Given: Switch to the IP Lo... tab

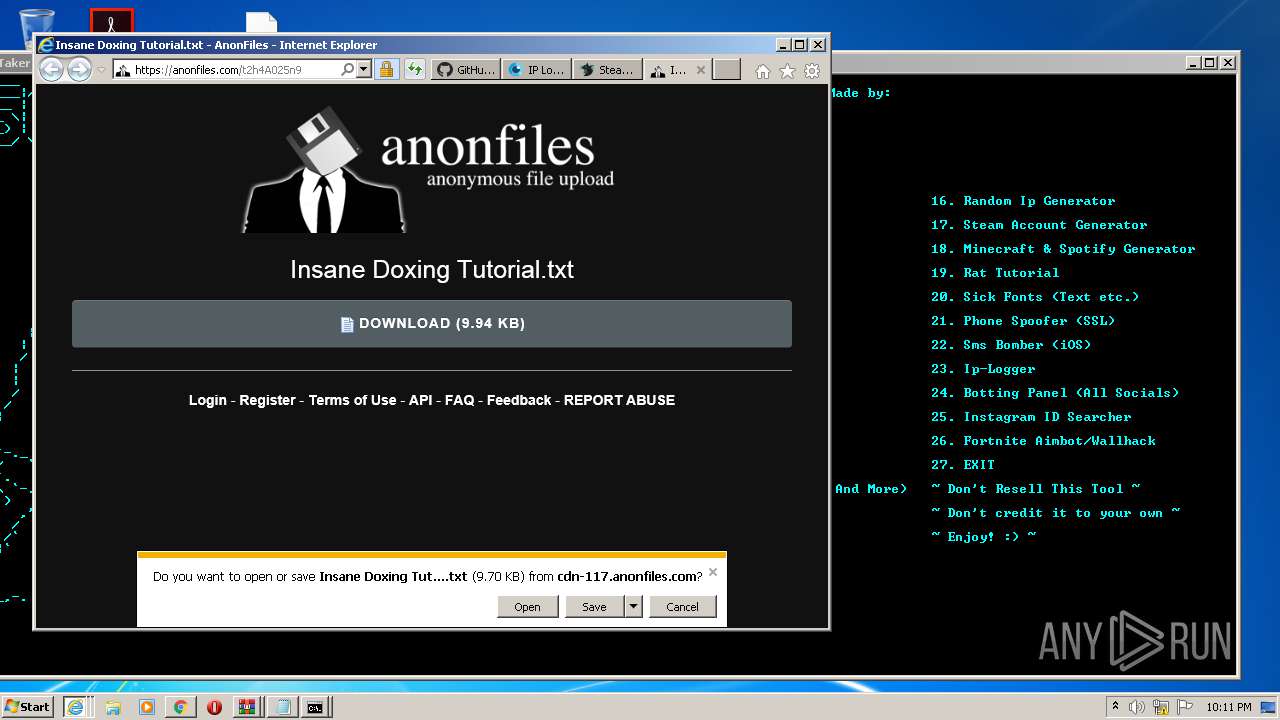Looking at the screenshot, I should (x=536, y=70).
